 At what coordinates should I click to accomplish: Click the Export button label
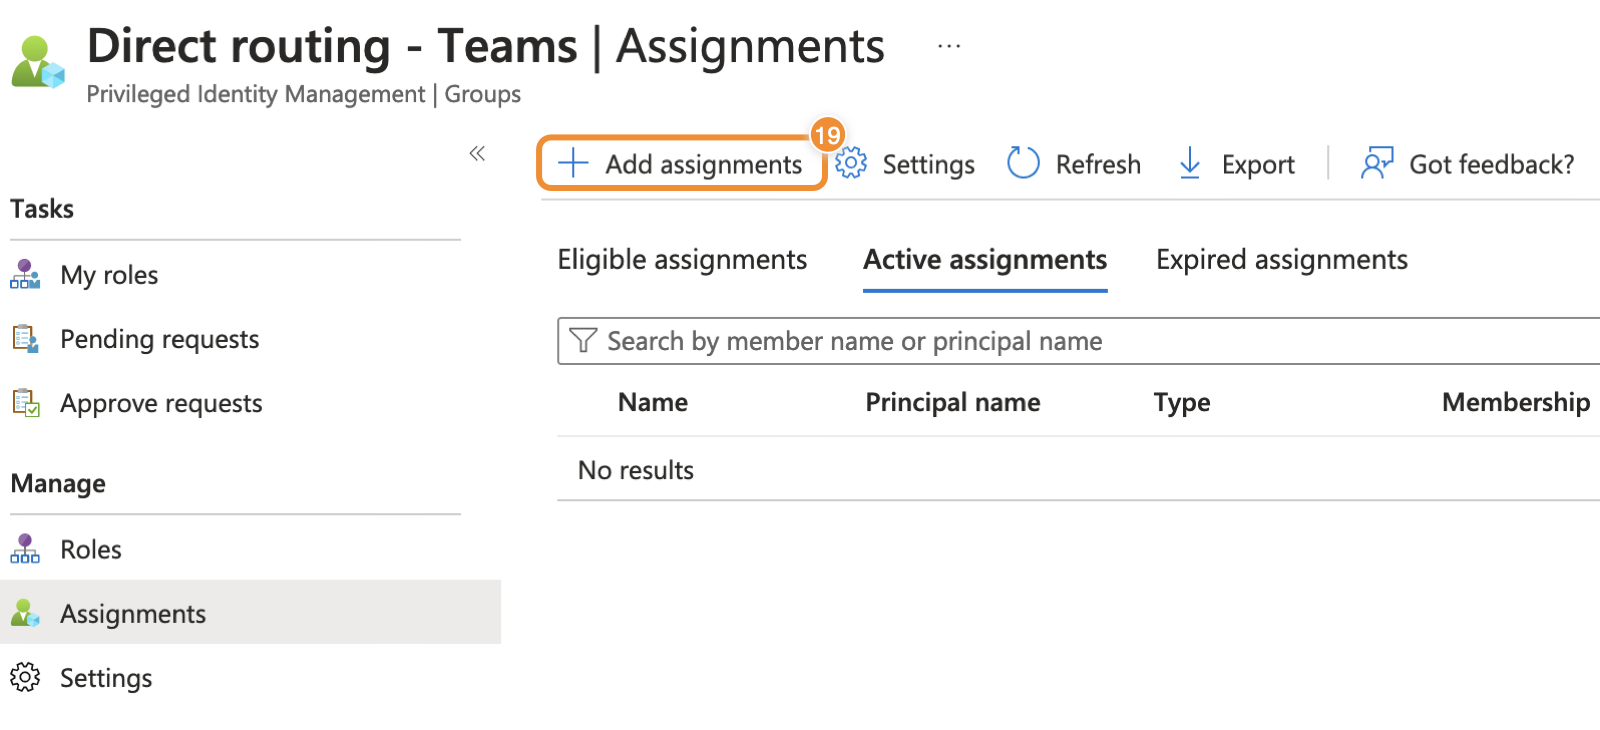tap(1257, 164)
